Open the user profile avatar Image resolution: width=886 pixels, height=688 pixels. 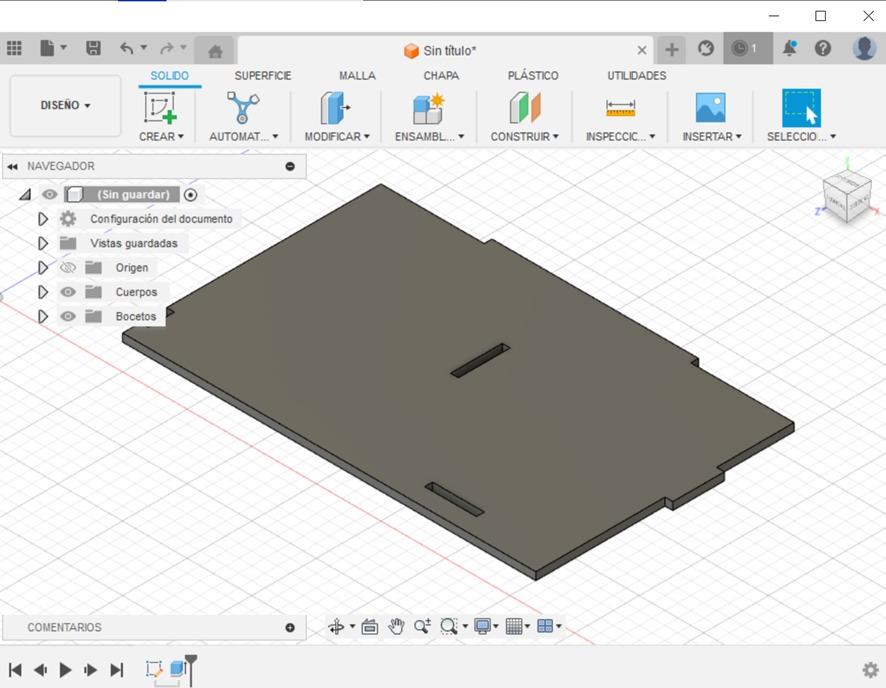[864, 49]
